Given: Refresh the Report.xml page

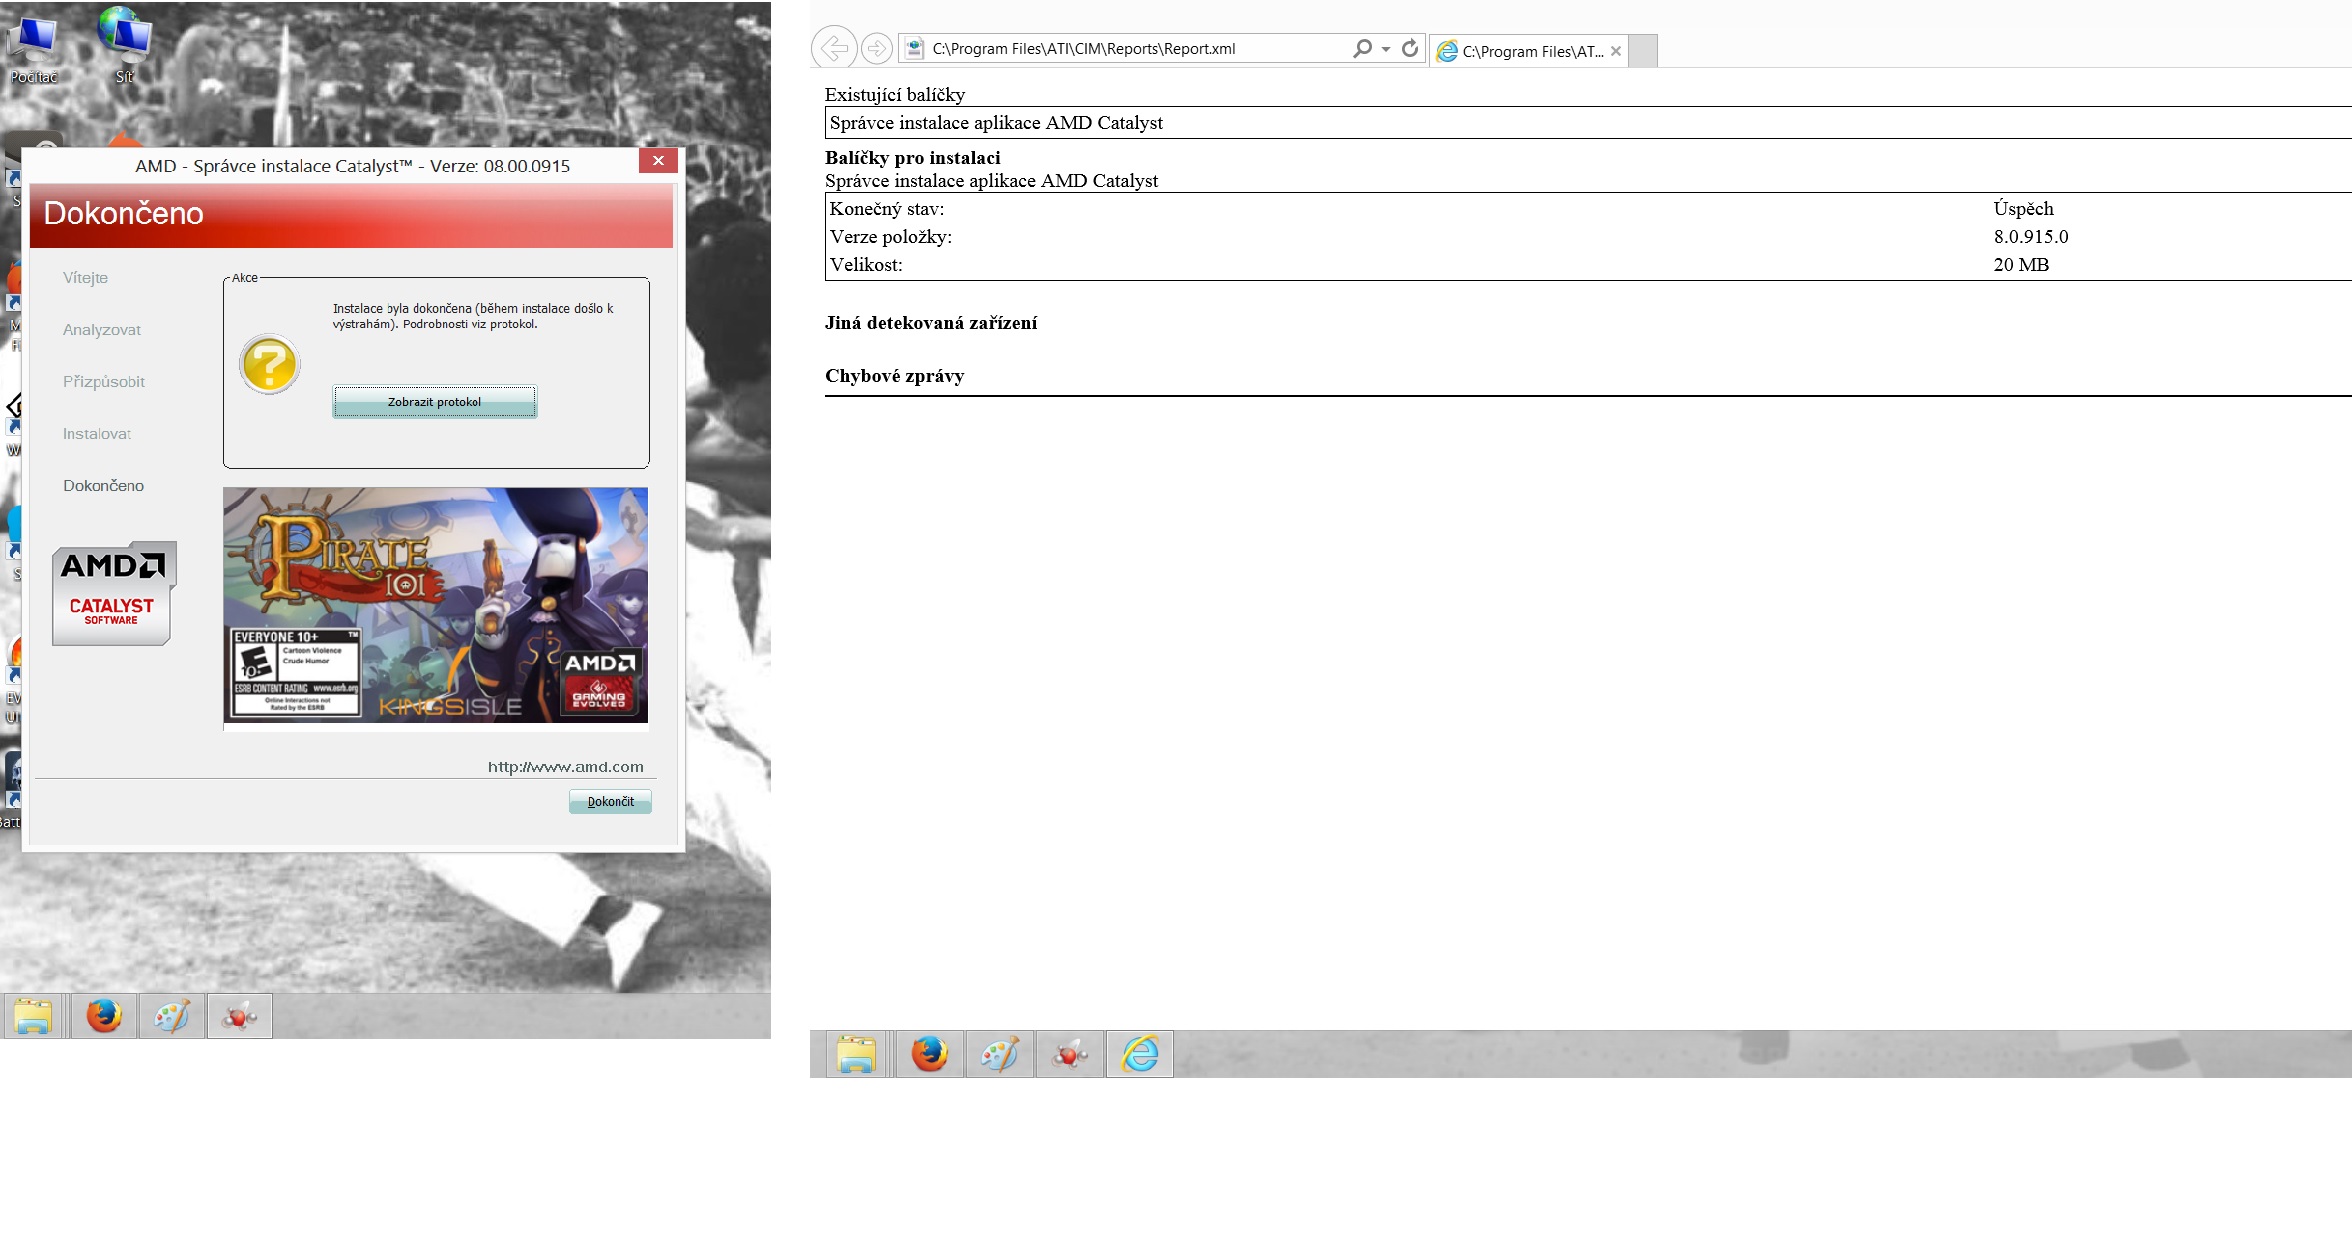Looking at the screenshot, I should pyautogui.click(x=1410, y=48).
